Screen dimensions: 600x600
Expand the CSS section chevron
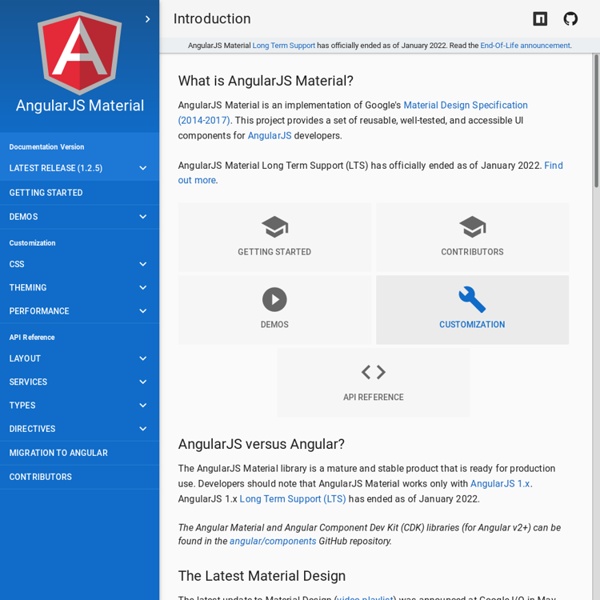tap(143, 264)
